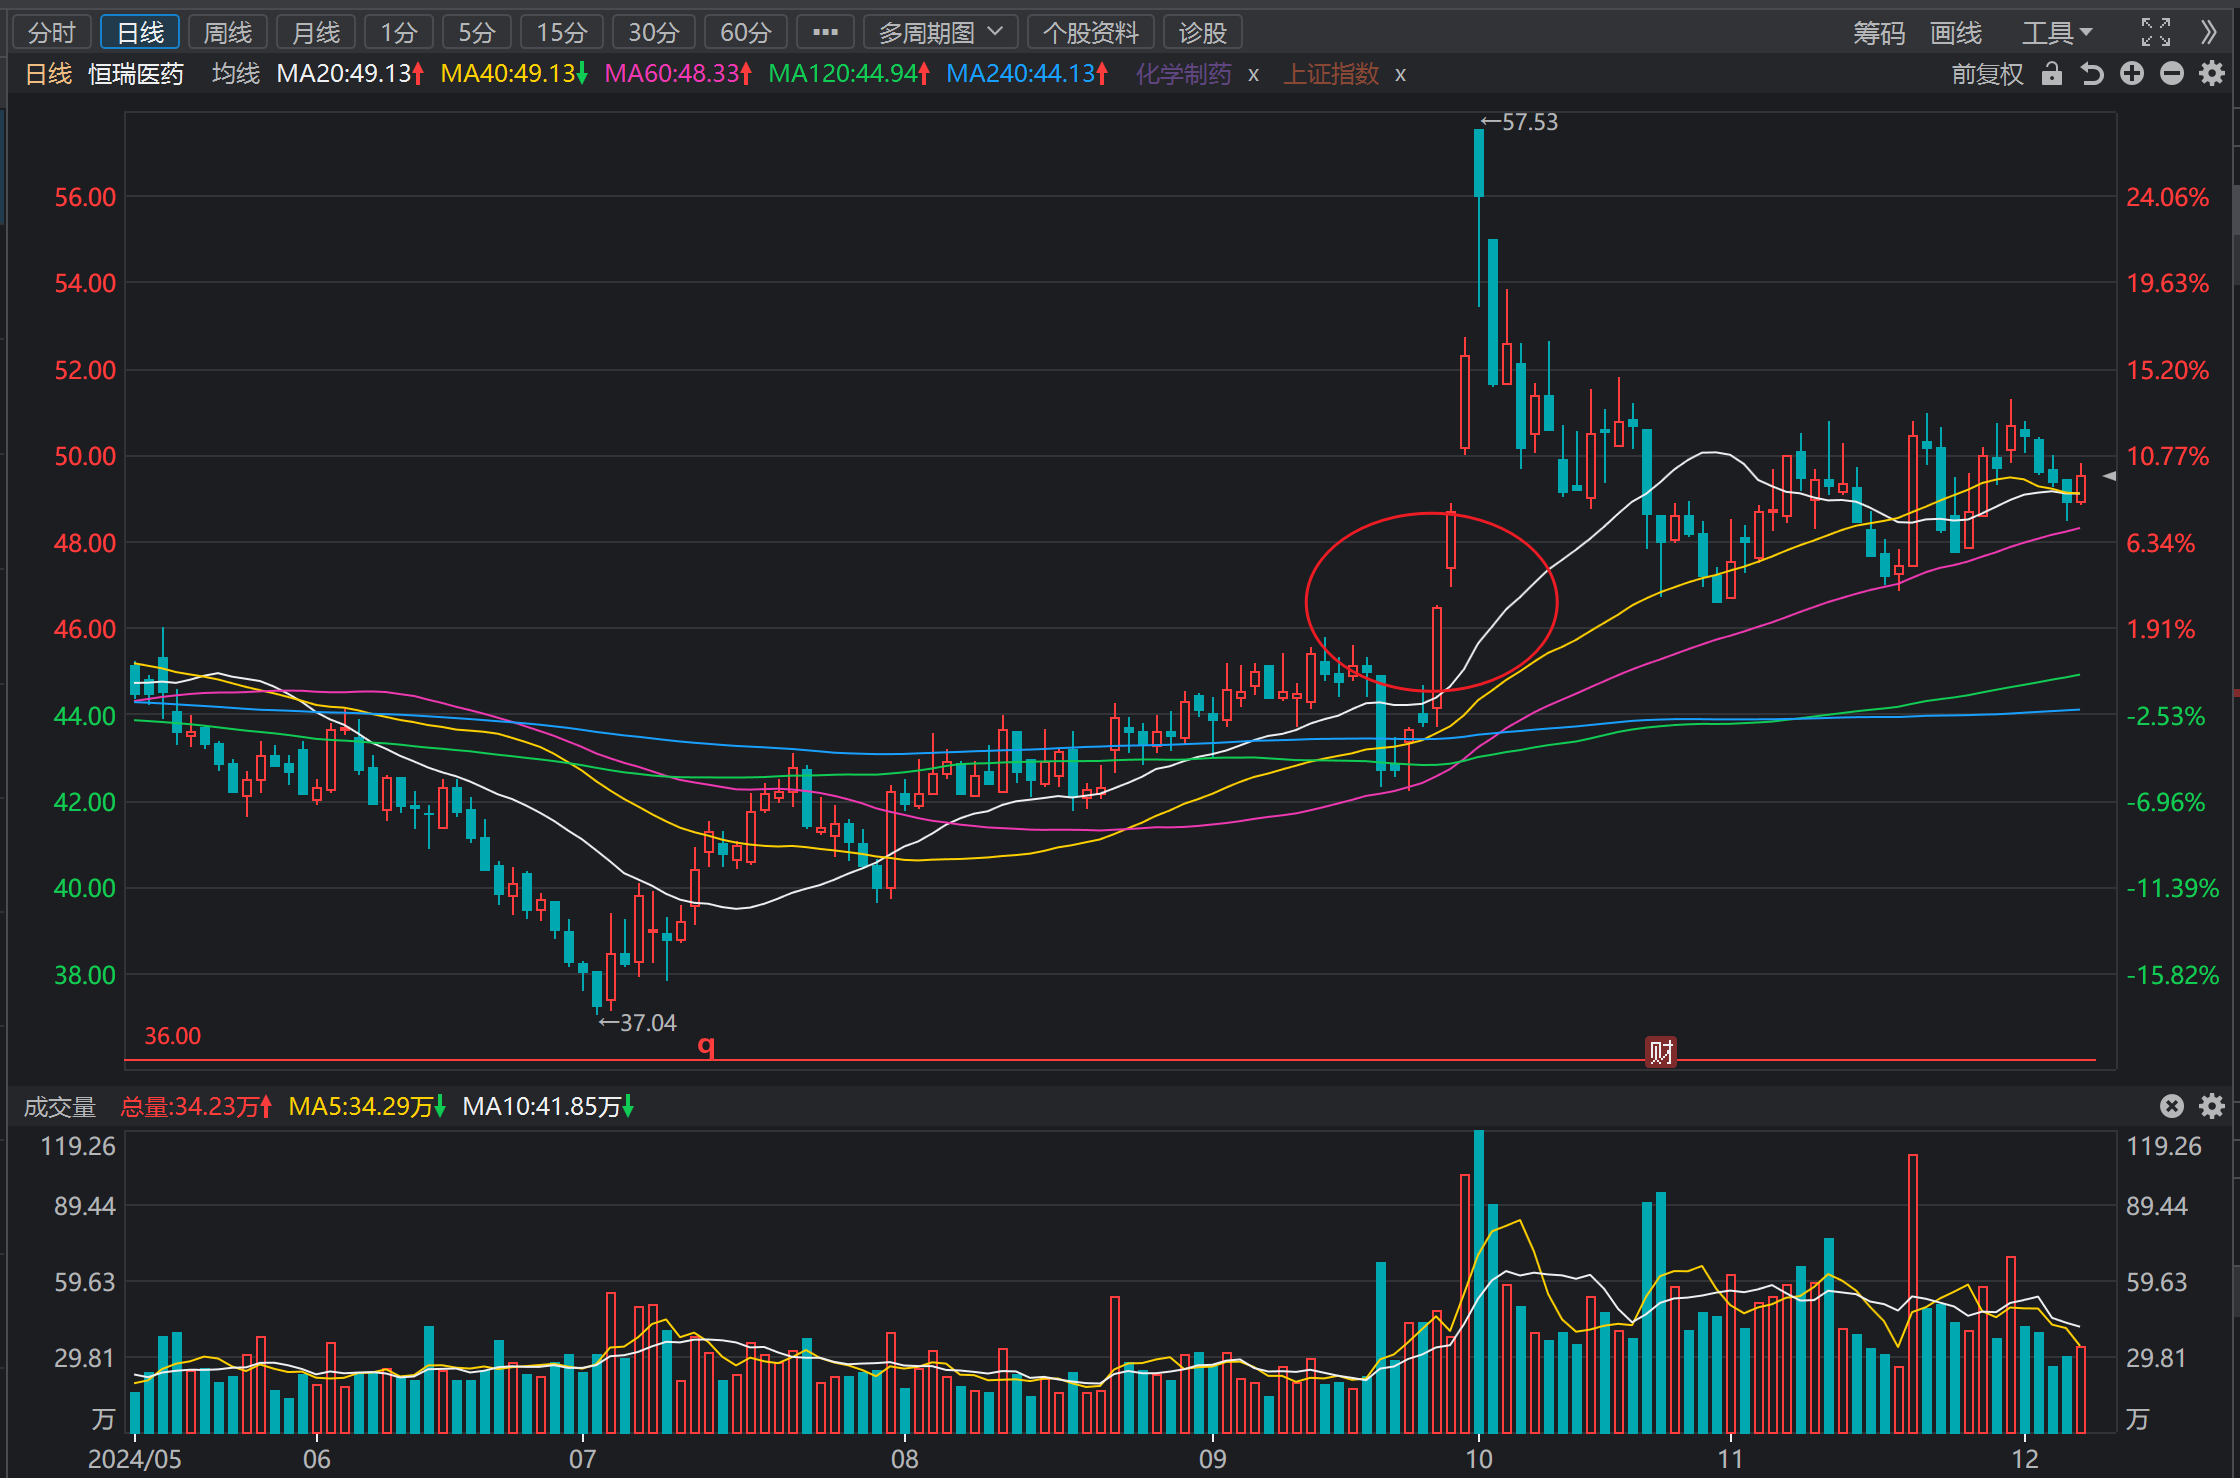The image size is (2240, 1478).
Task: Show more period options via ellipsis
Action: click(825, 33)
